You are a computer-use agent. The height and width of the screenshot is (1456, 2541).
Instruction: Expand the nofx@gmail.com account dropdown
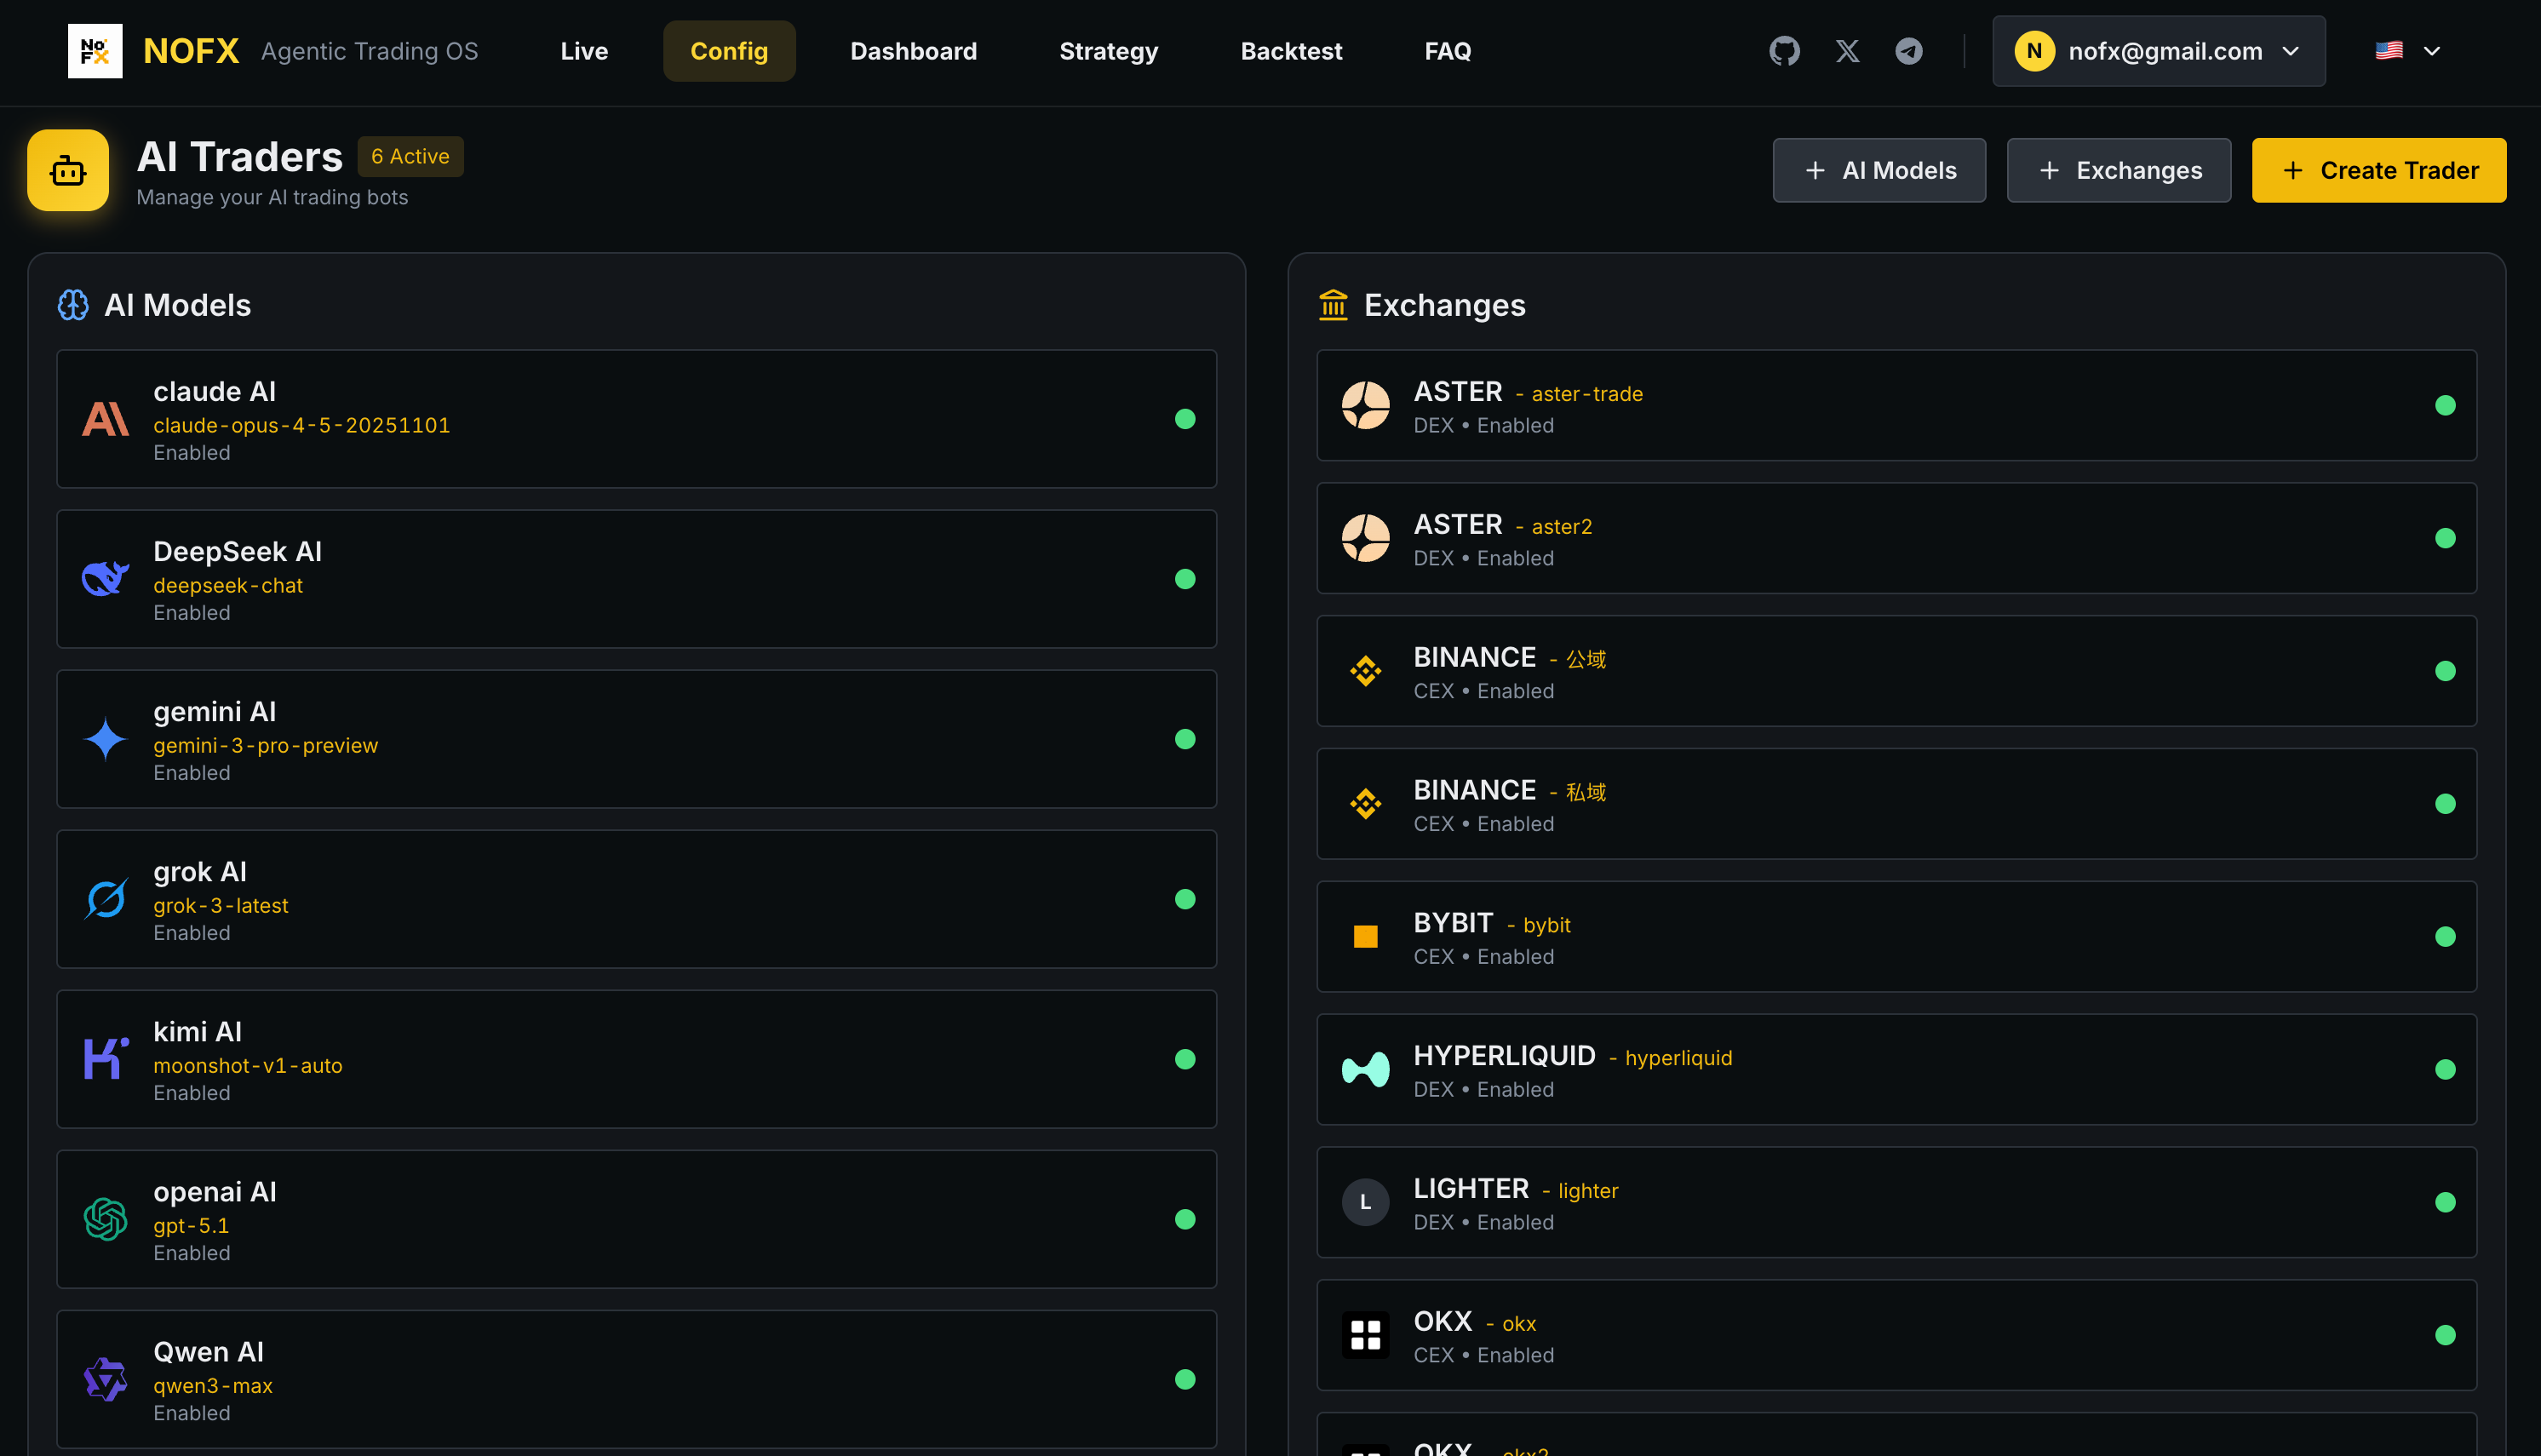(2158, 51)
